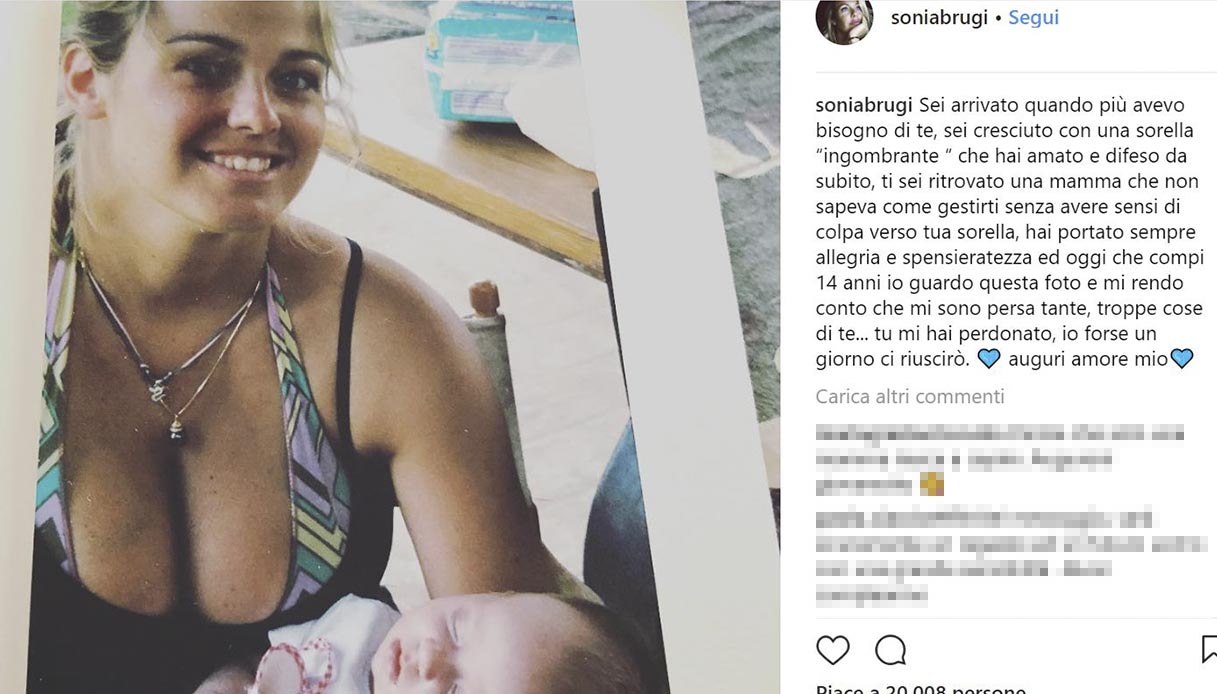Save the post with the bookmark icon
The image size is (1217, 694).
point(1209,651)
